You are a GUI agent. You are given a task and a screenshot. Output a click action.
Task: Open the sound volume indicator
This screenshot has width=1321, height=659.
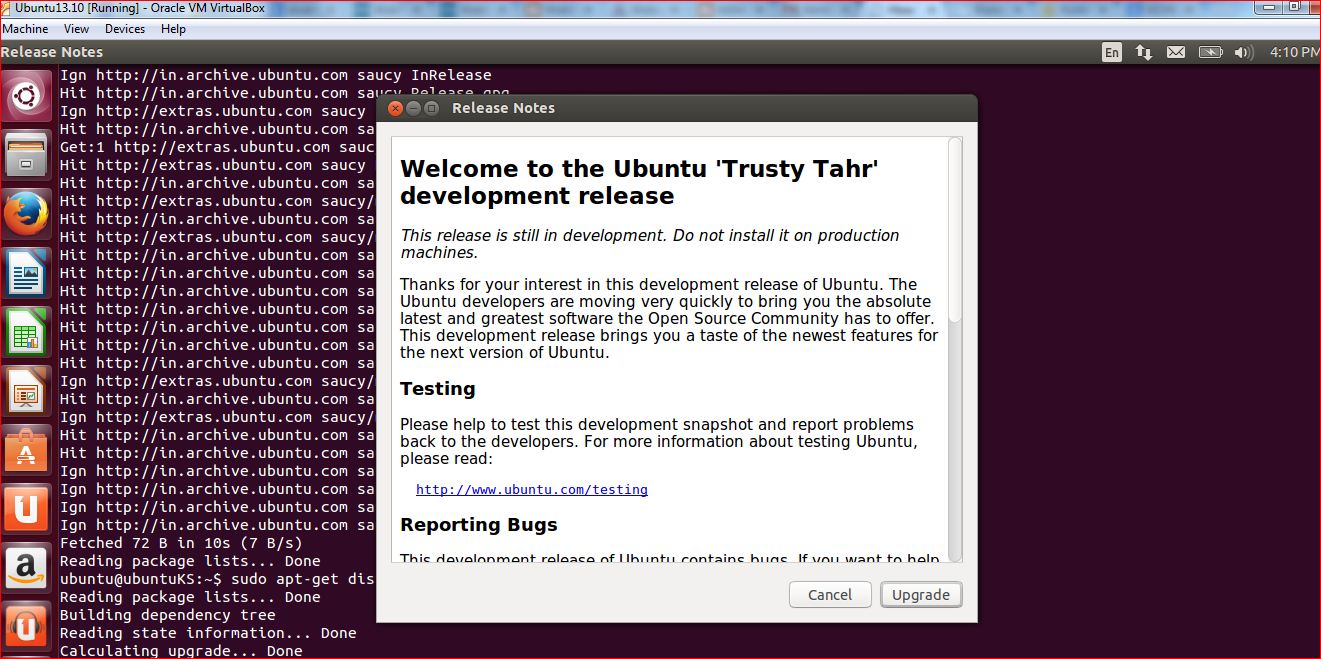tap(1244, 52)
